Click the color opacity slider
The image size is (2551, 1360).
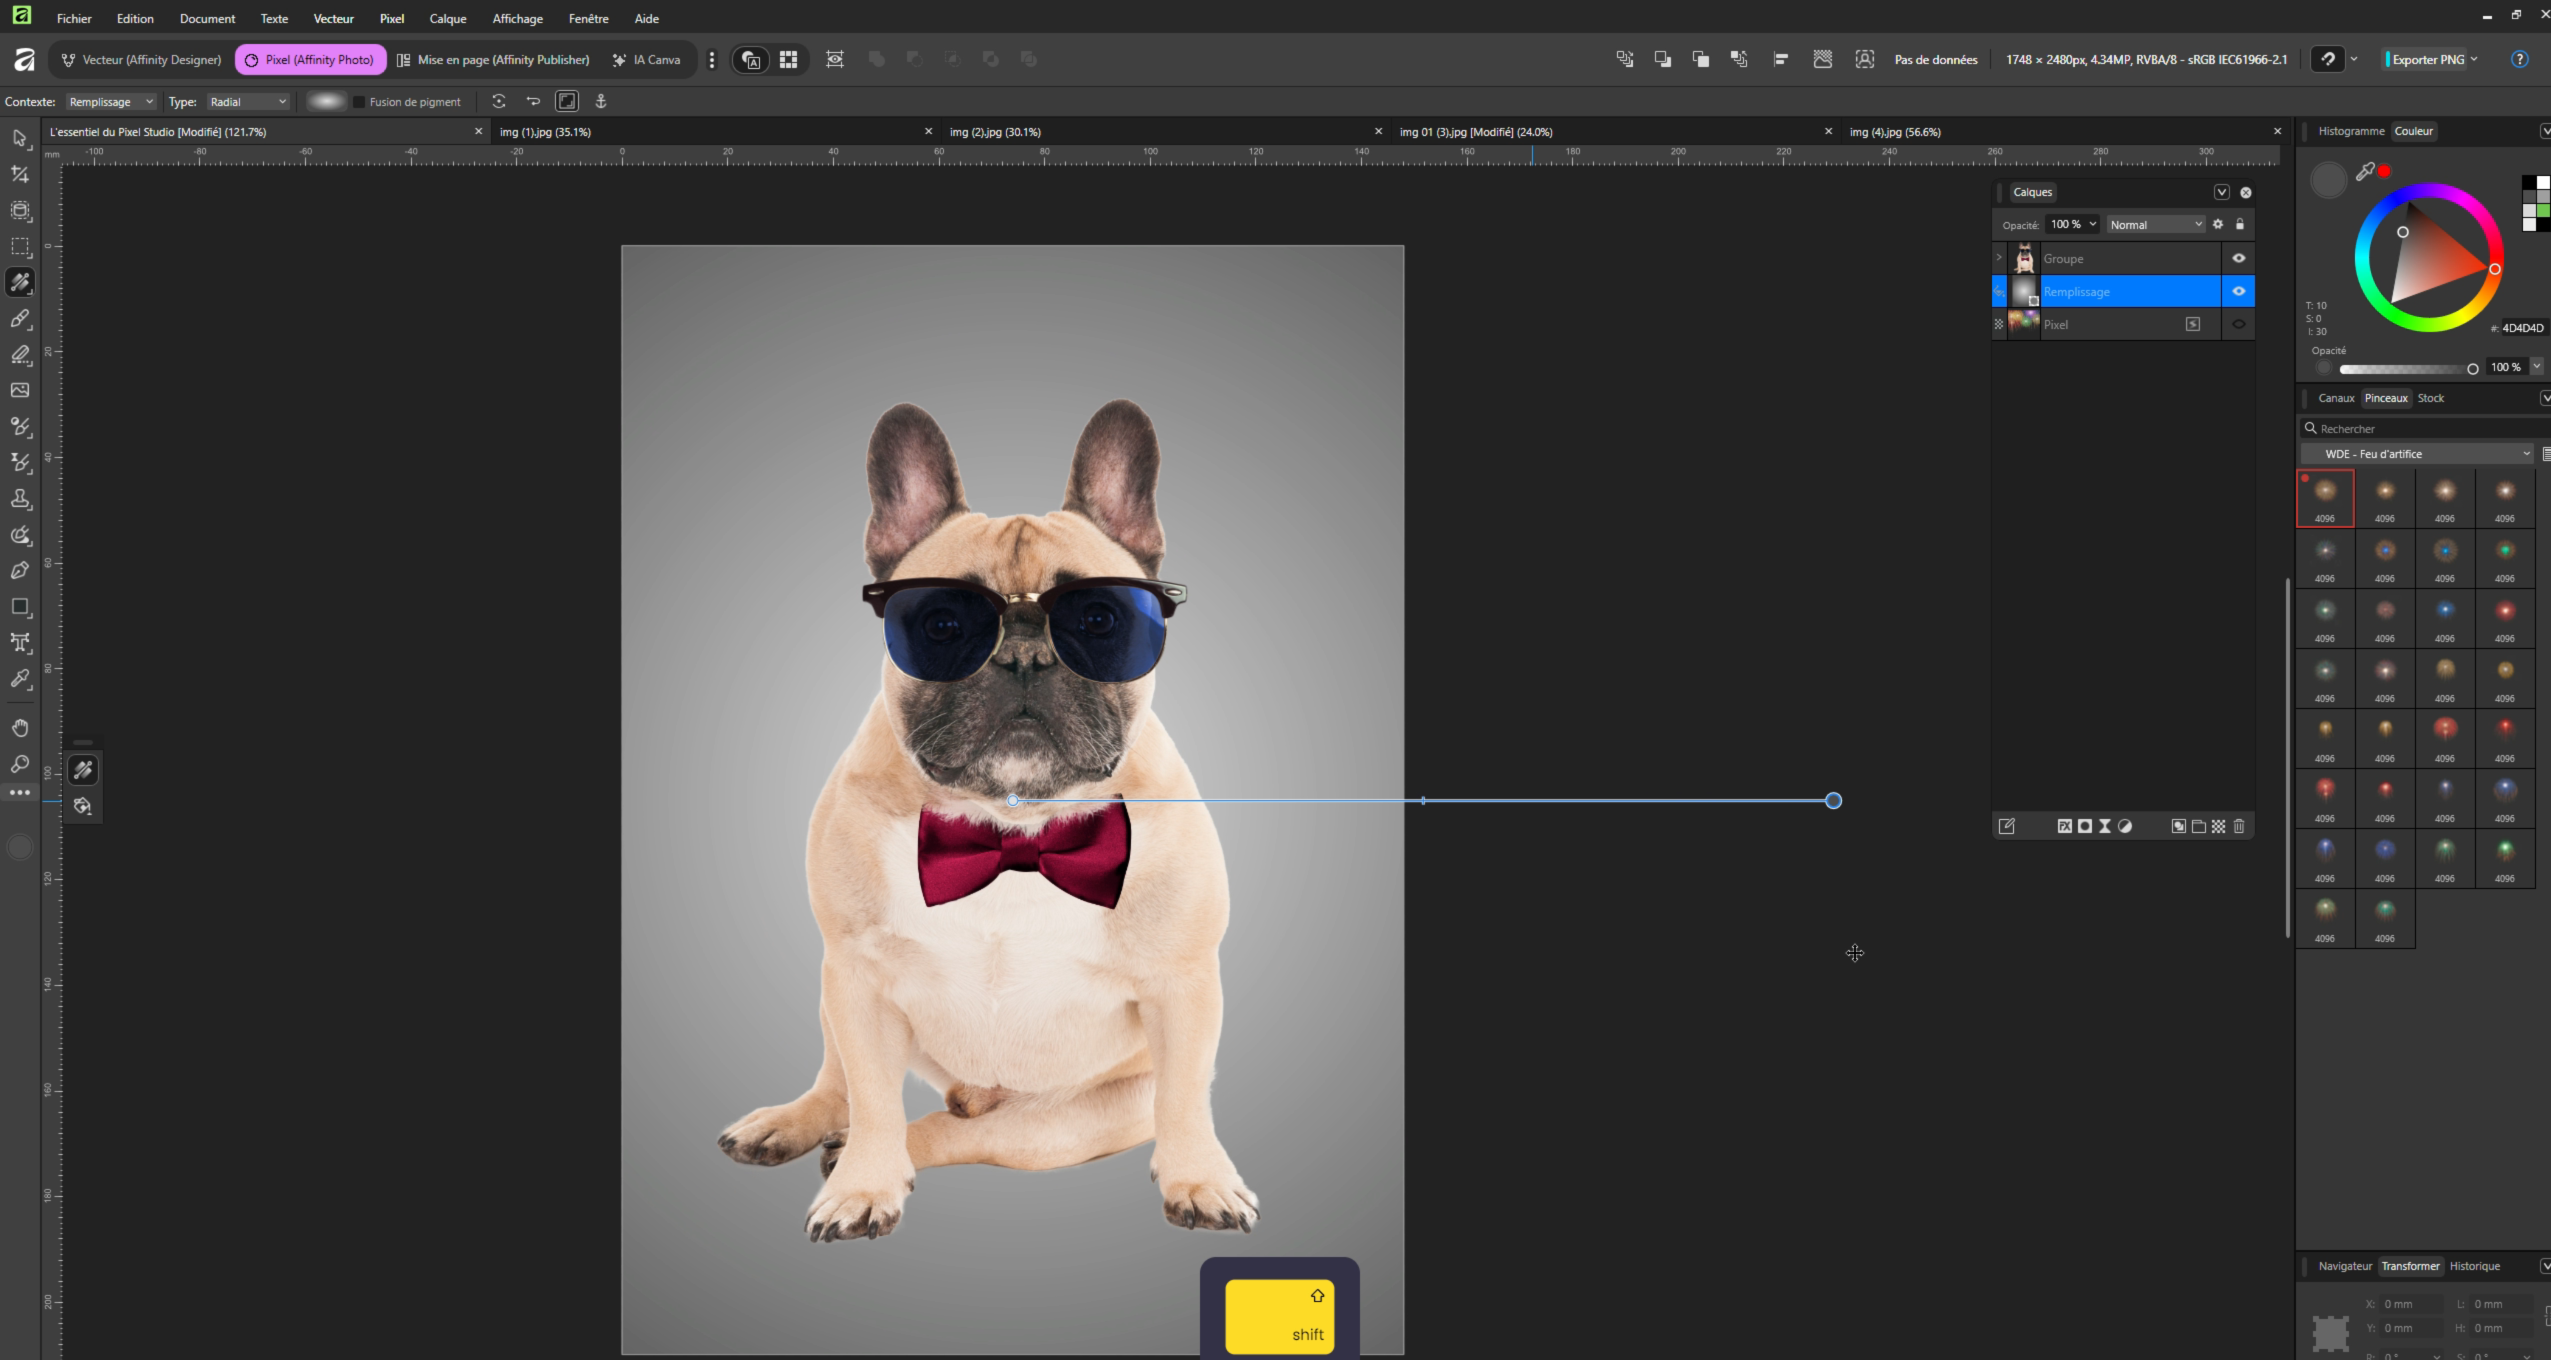click(2404, 369)
